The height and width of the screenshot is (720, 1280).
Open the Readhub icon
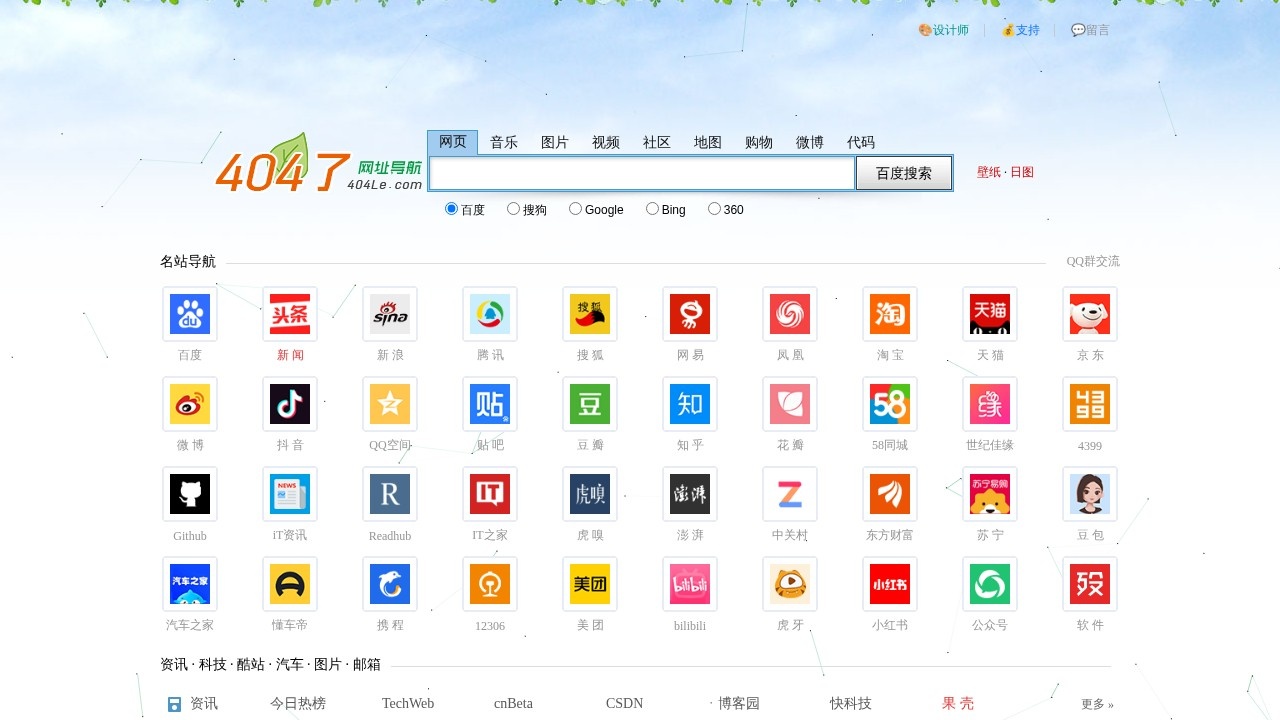(x=390, y=494)
